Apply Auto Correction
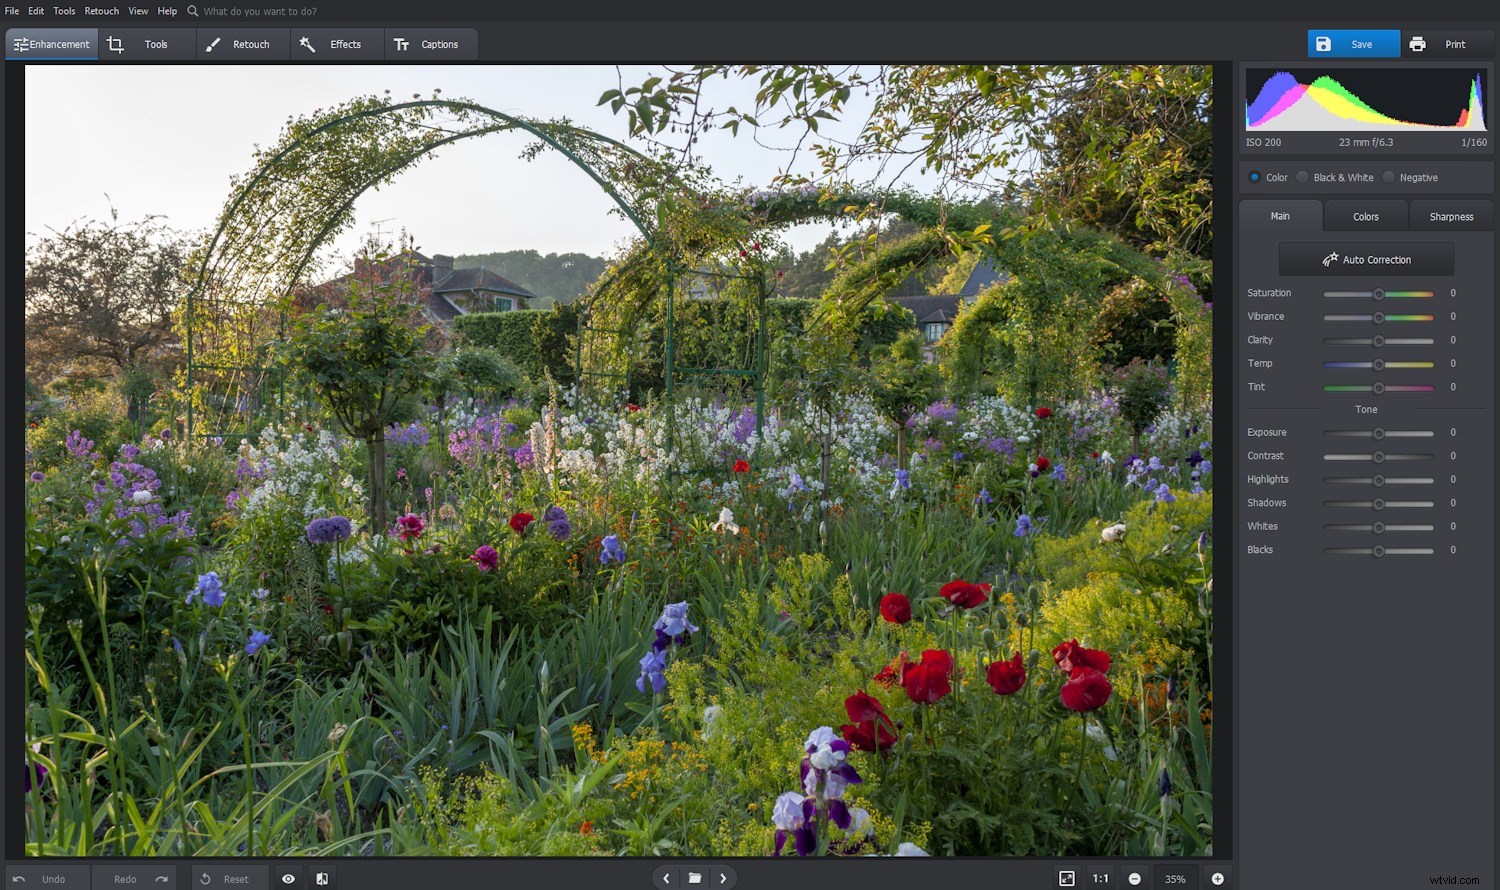Image resolution: width=1500 pixels, height=890 pixels. (1366, 259)
